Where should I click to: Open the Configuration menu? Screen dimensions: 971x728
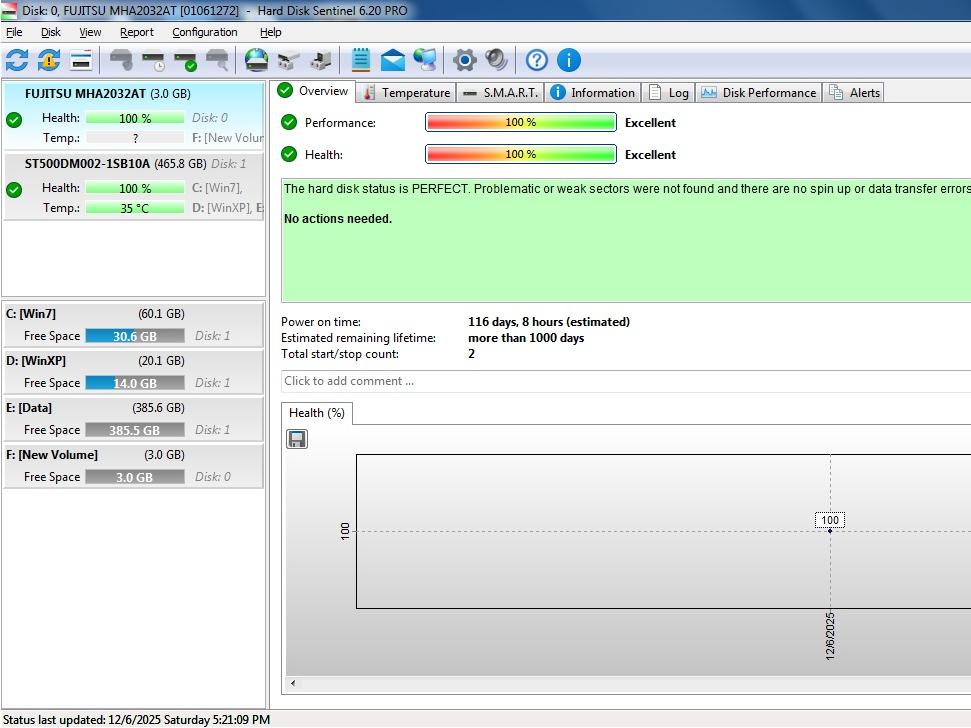204,32
